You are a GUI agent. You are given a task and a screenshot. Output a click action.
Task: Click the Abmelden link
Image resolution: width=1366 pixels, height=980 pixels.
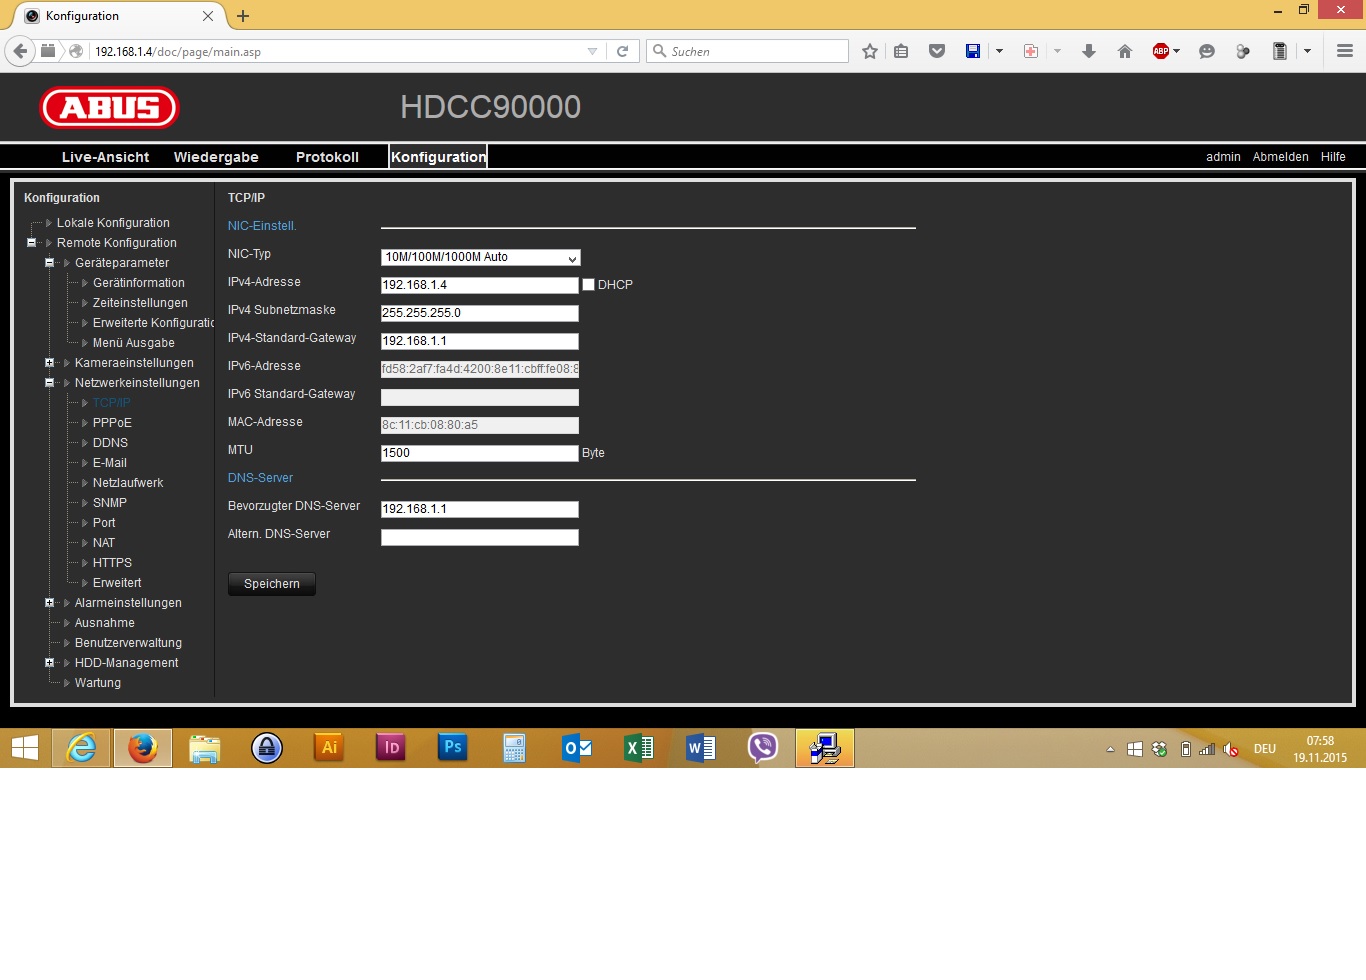coord(1280,157)
